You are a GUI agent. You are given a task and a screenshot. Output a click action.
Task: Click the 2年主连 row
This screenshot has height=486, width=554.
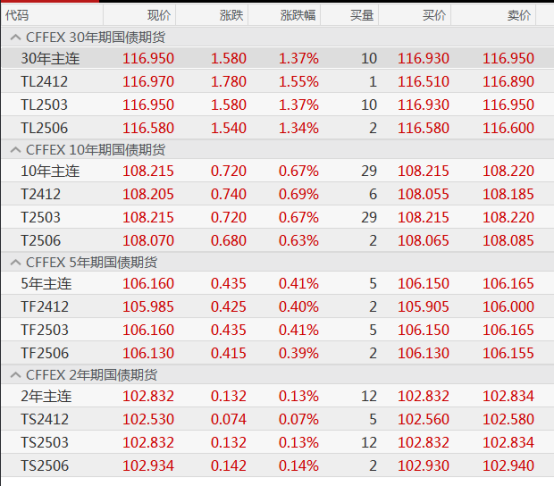pyautogui.click(x=277, y=396)
